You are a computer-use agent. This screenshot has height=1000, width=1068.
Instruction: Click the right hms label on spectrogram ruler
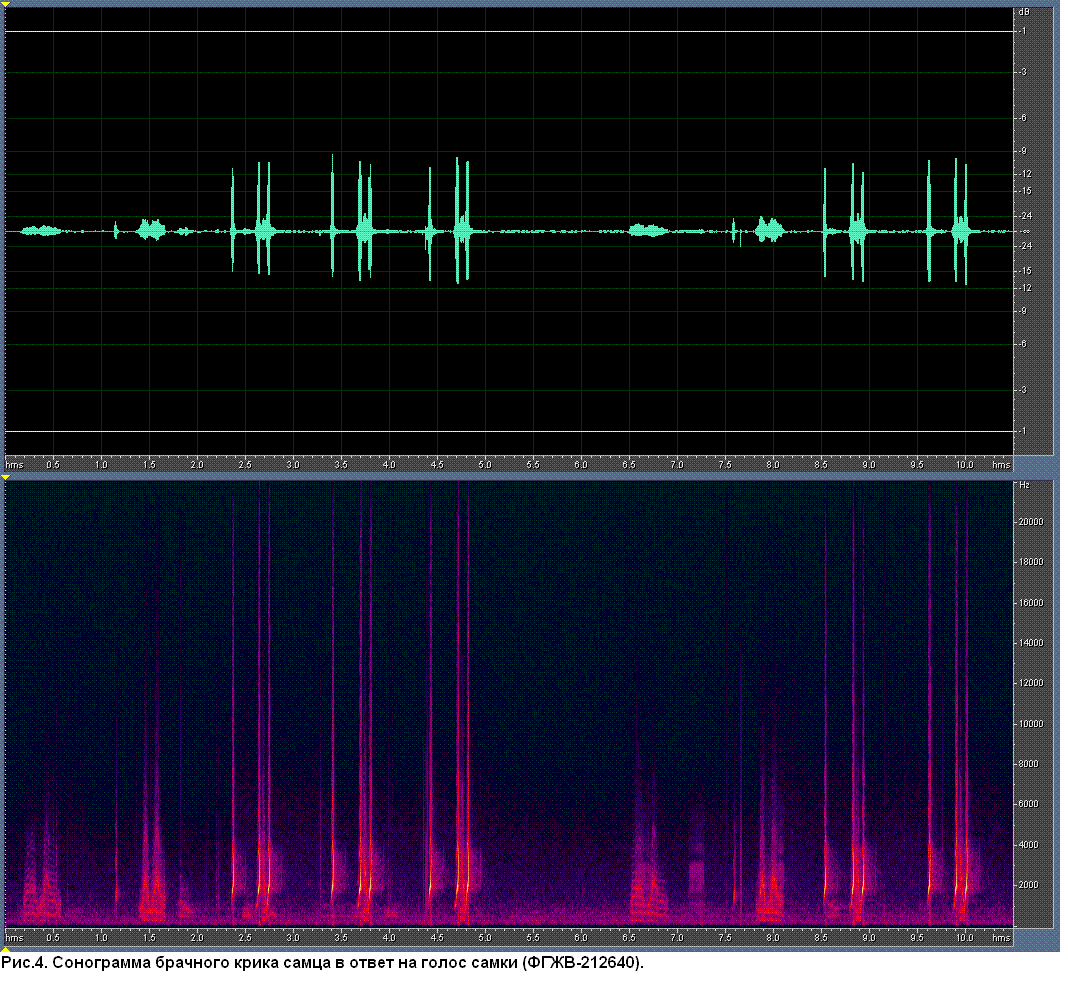[1001, 937]
